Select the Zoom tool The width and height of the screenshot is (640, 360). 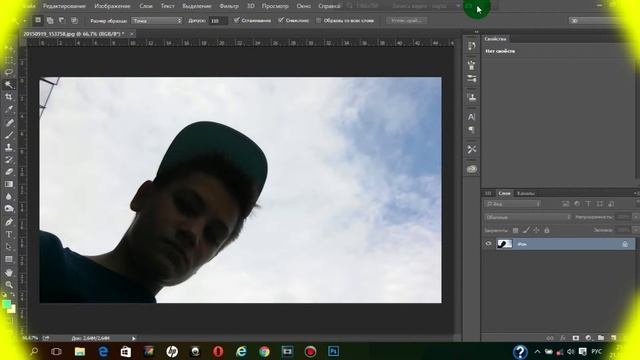tap(9, 285)
